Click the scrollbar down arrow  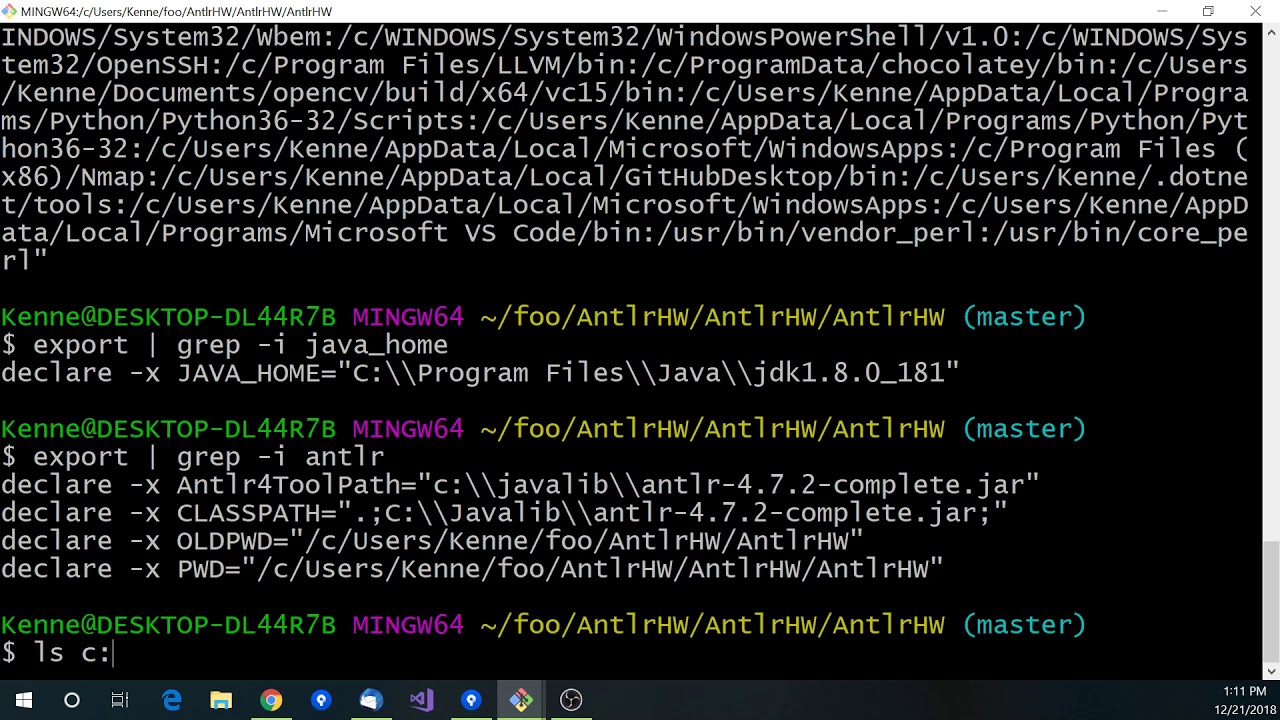tap(1271, 671)
